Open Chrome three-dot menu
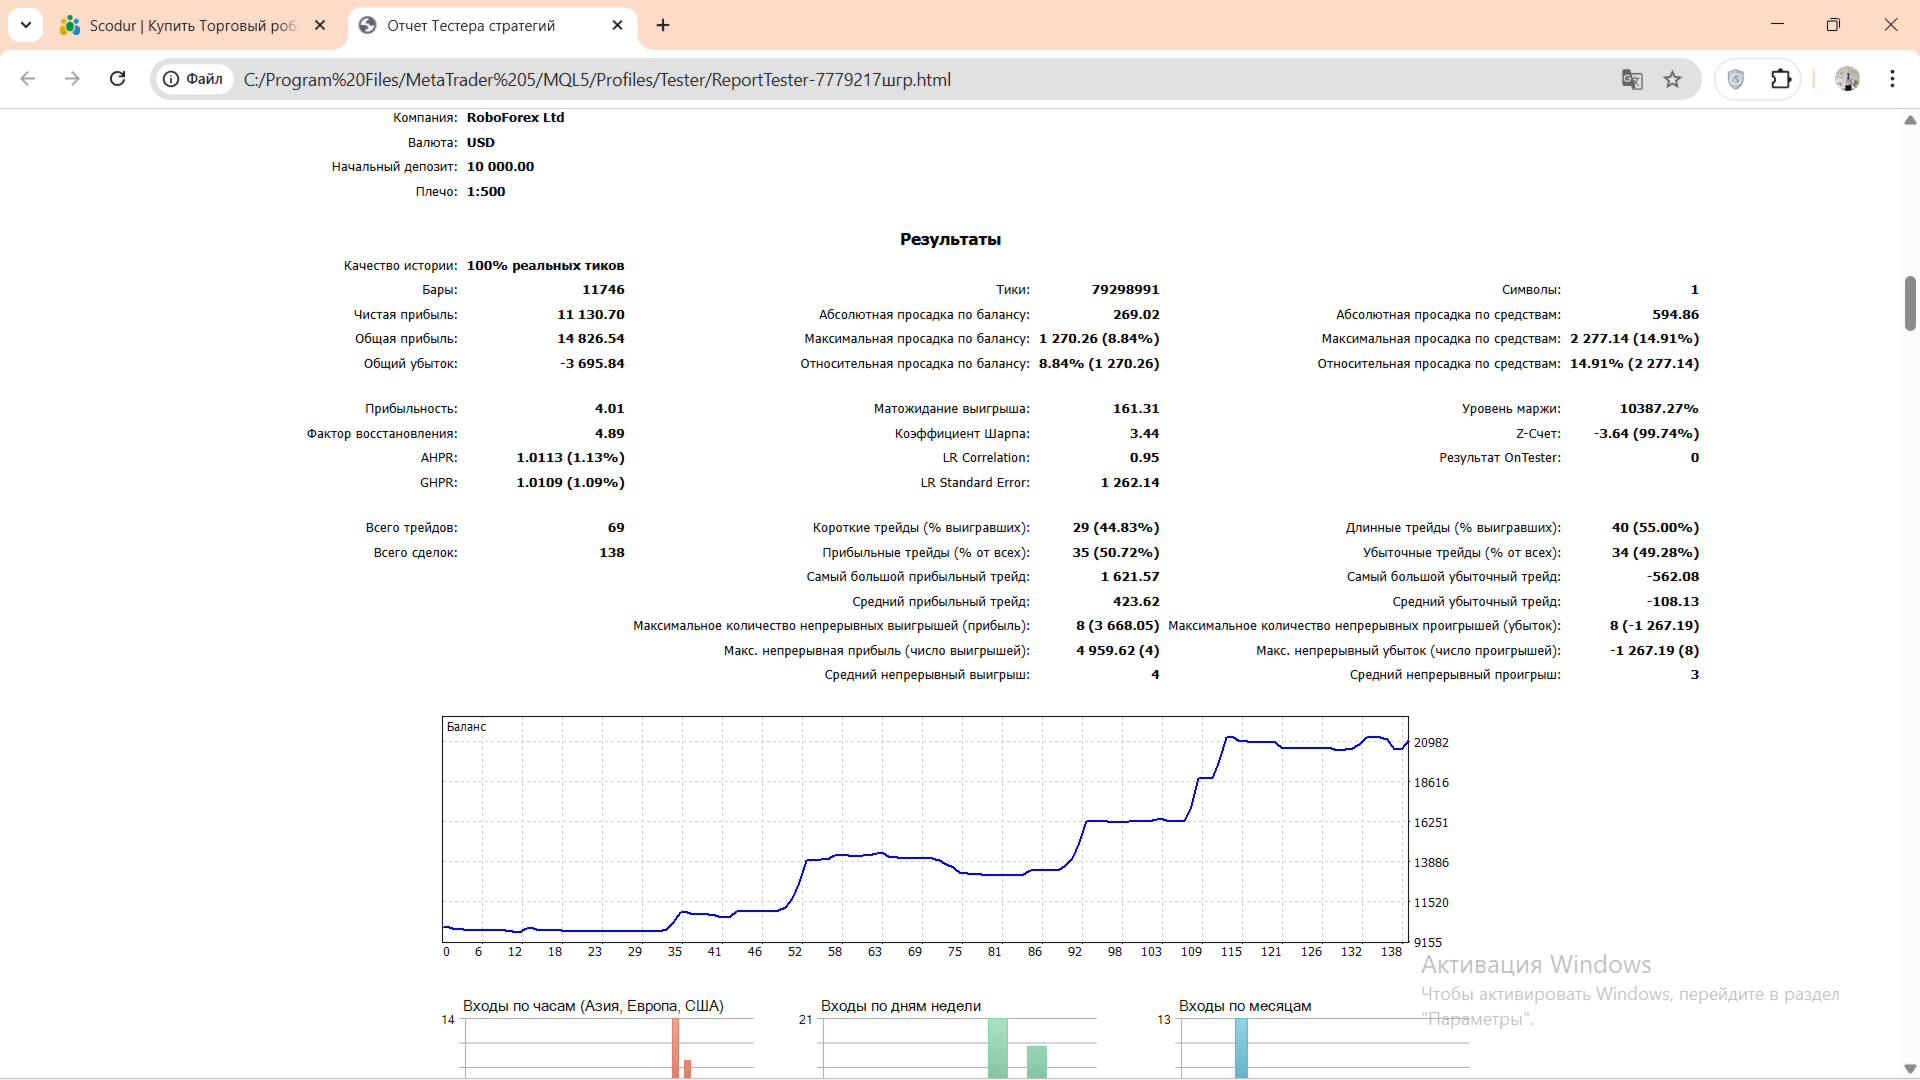The height and width of the screenshot is (1080, 1920). [1892, 79]
